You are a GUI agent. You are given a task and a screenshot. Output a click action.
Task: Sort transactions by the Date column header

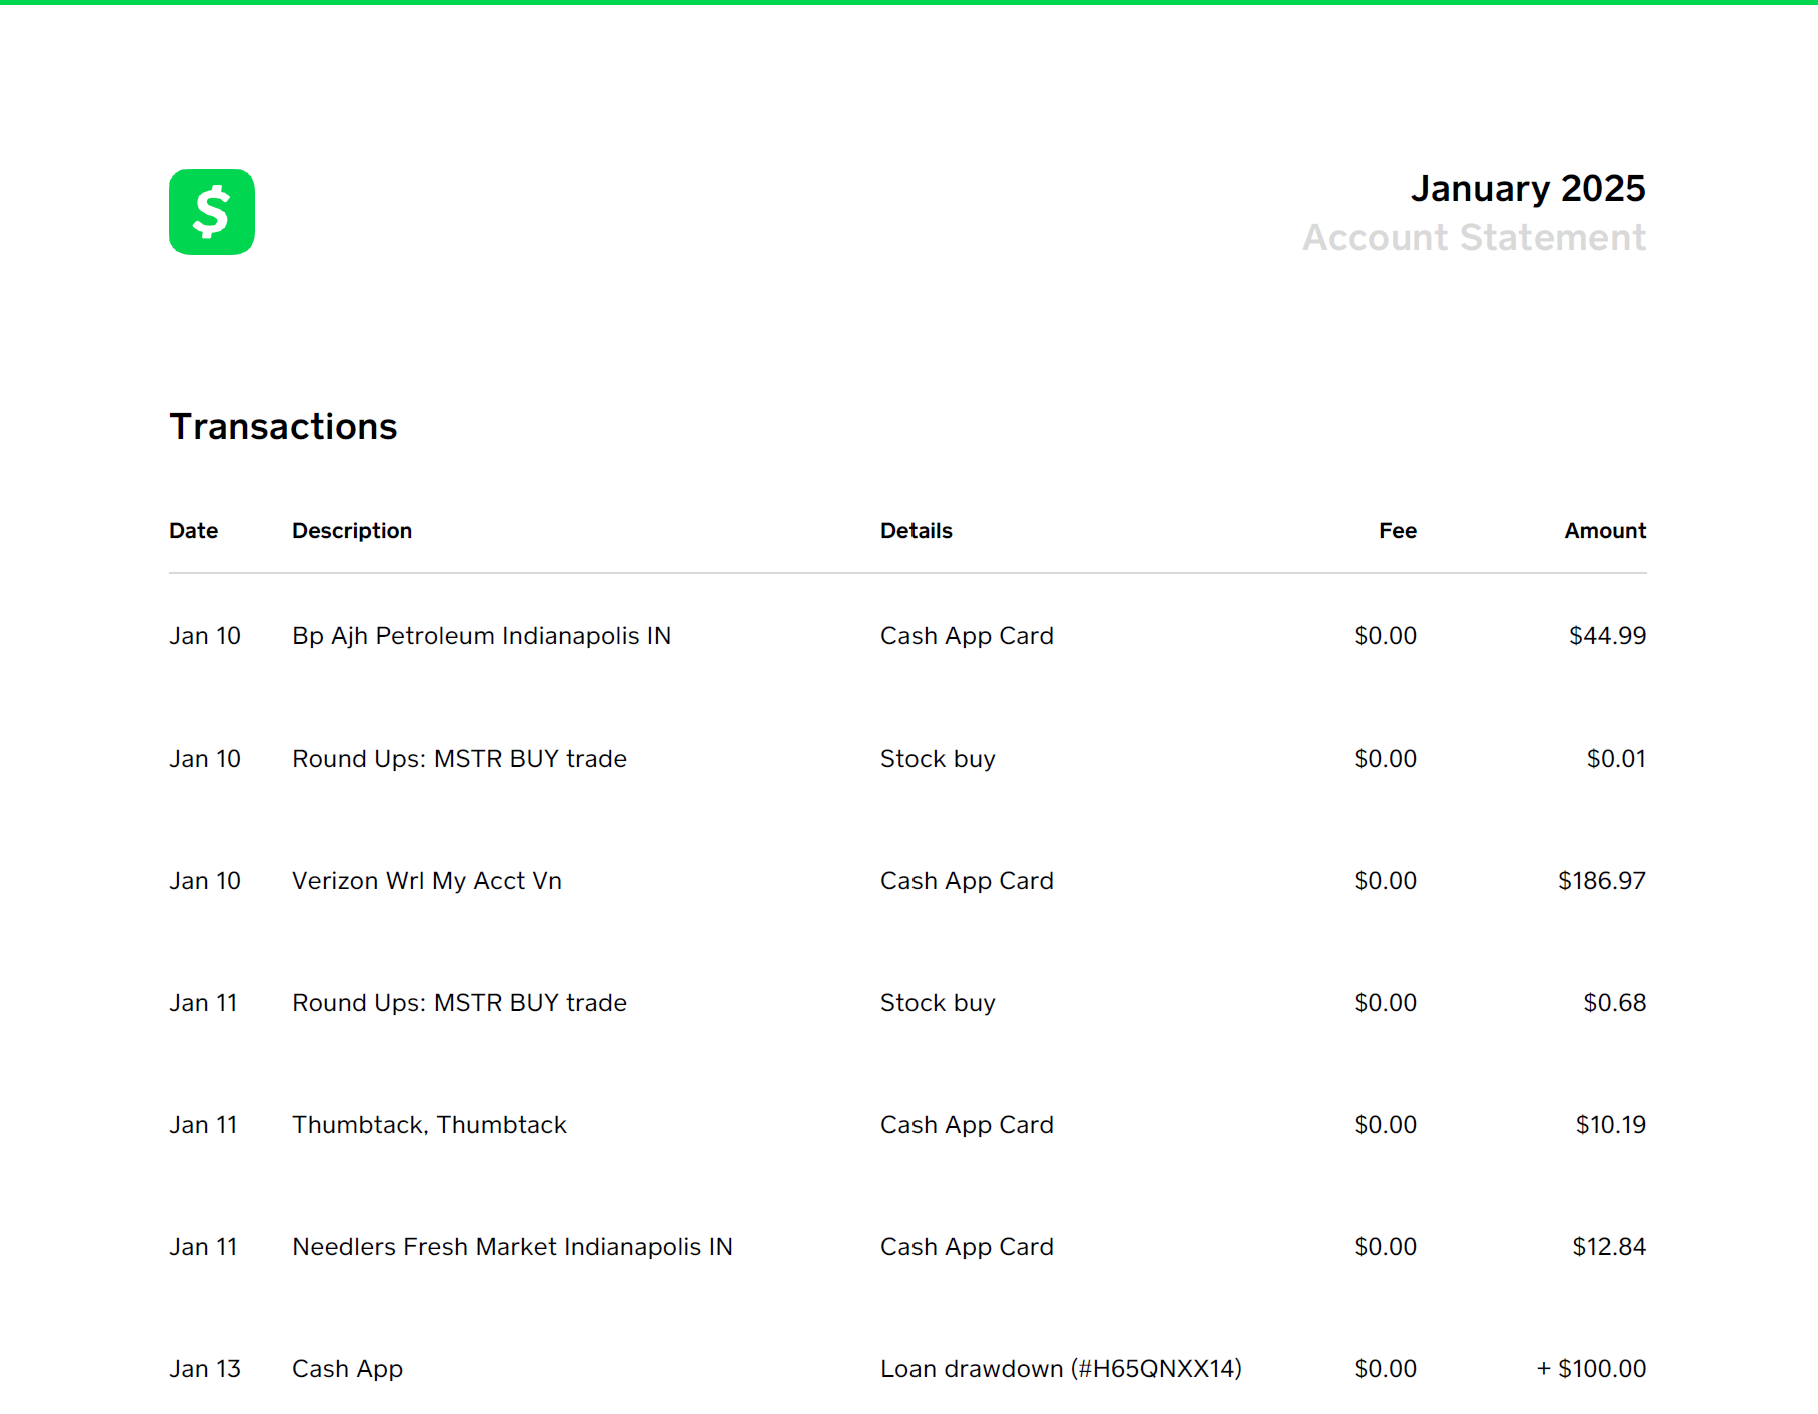coord(193,531)
